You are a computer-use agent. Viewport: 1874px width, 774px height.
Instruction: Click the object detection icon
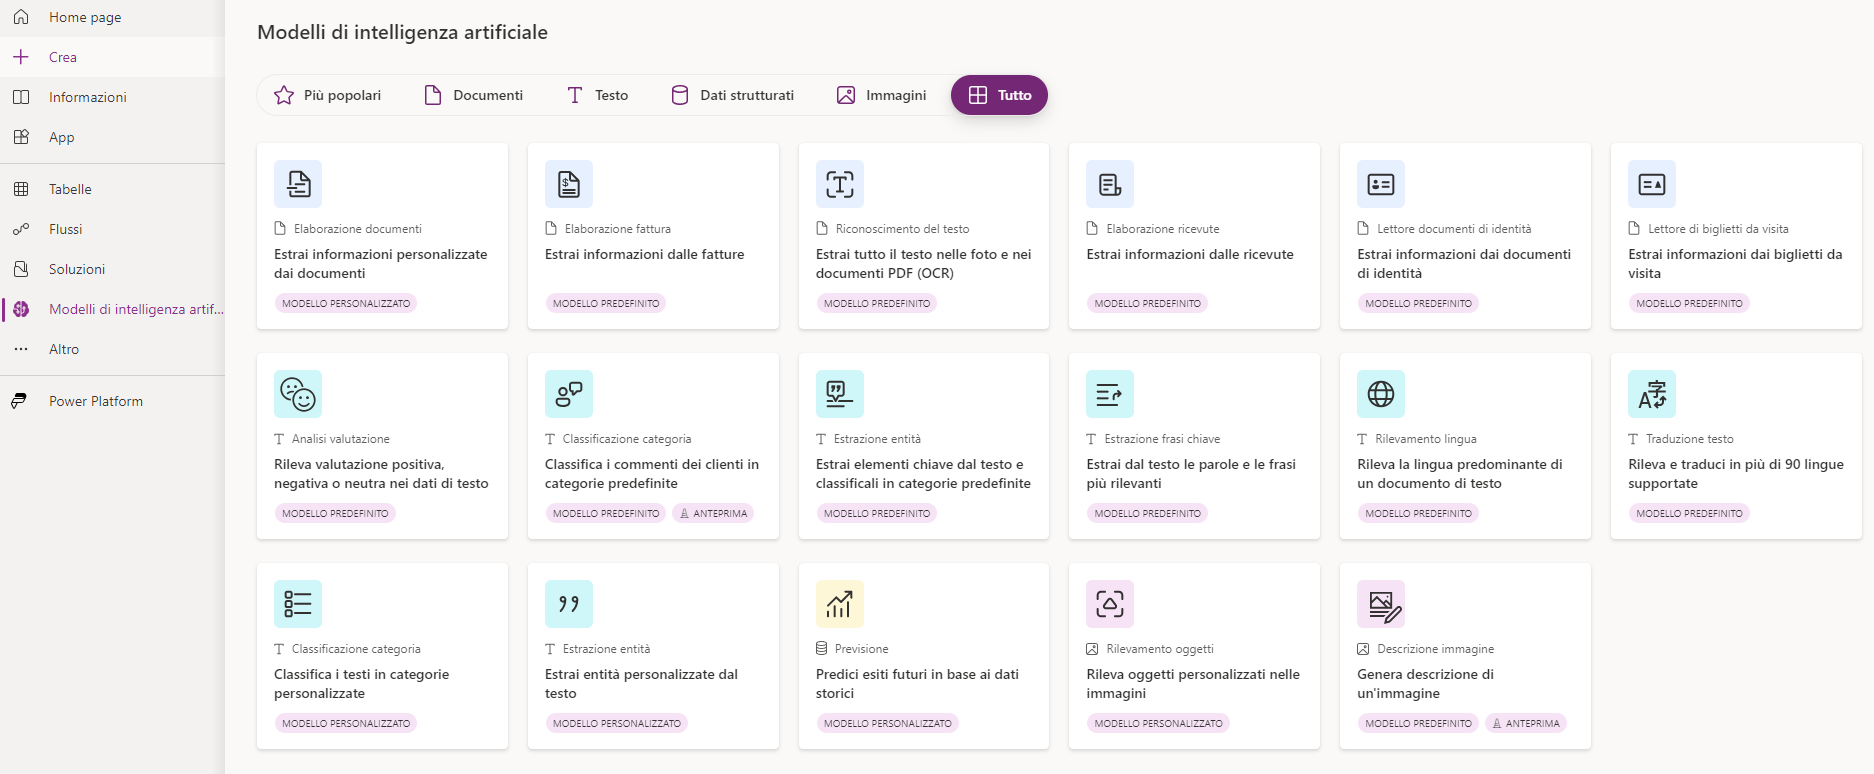1110,604
